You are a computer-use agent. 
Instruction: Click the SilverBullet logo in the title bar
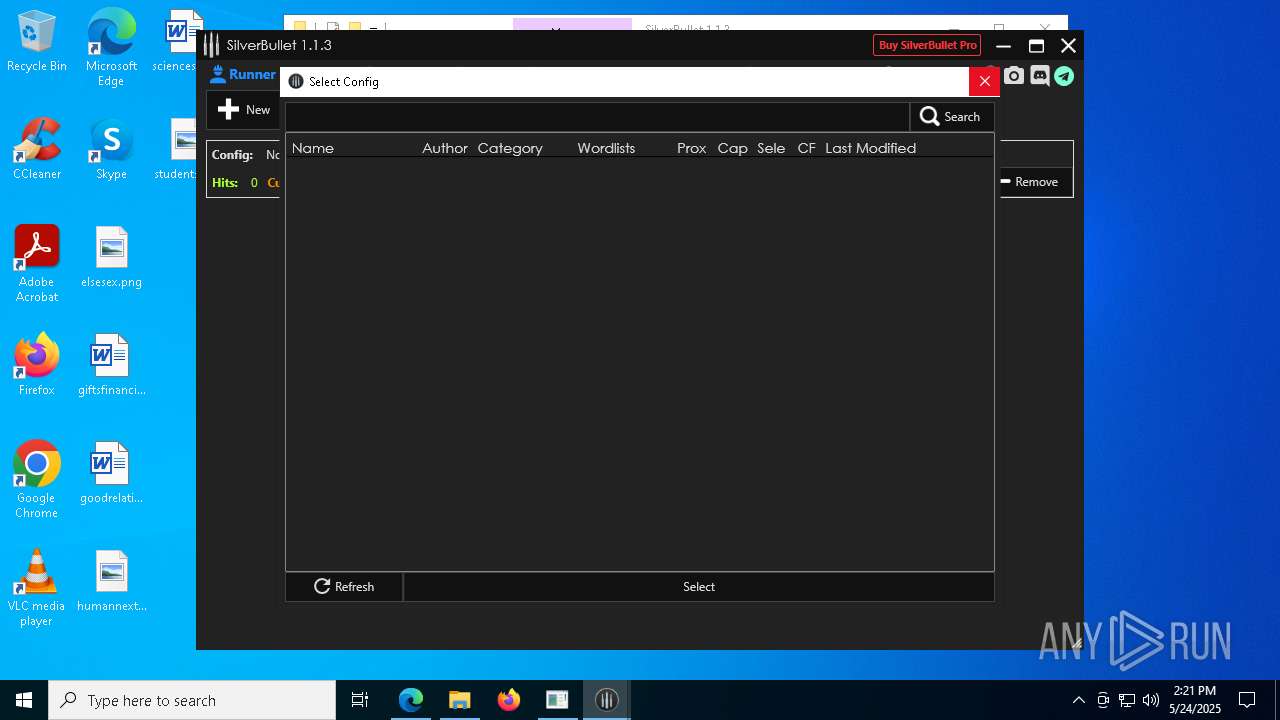click(211, 45)
